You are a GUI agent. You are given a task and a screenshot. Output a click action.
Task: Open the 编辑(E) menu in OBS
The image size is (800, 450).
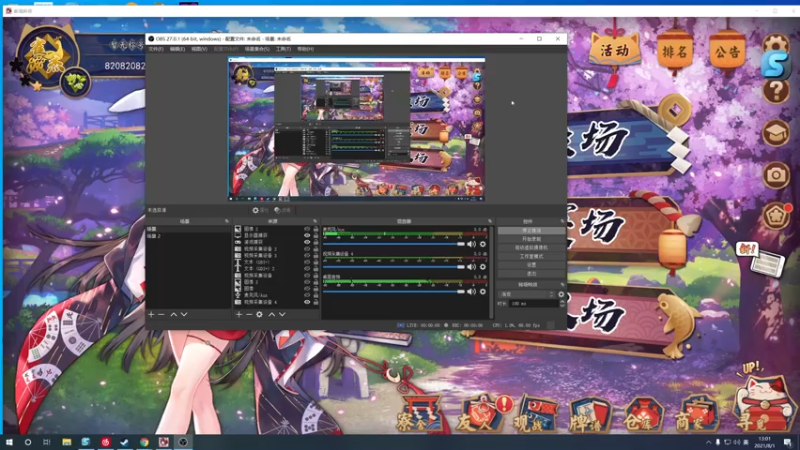coord(177,49)
